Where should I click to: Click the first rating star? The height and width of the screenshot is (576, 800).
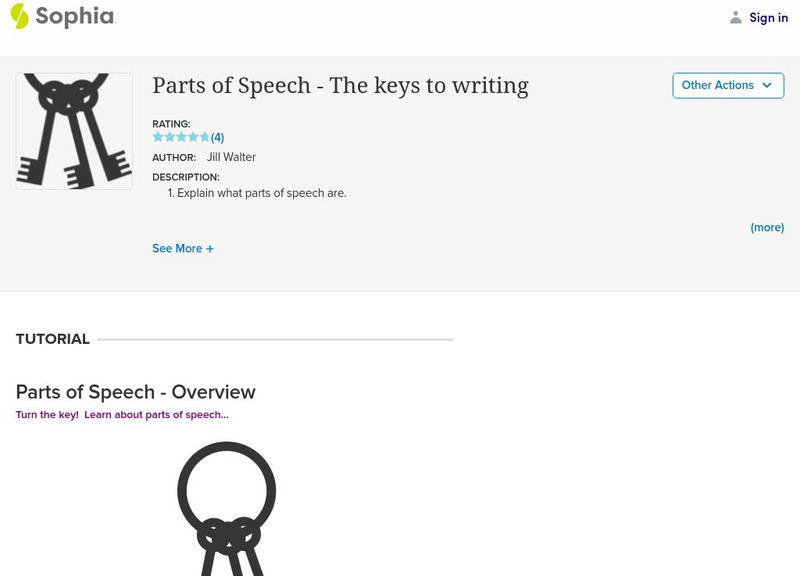(158, 137)
